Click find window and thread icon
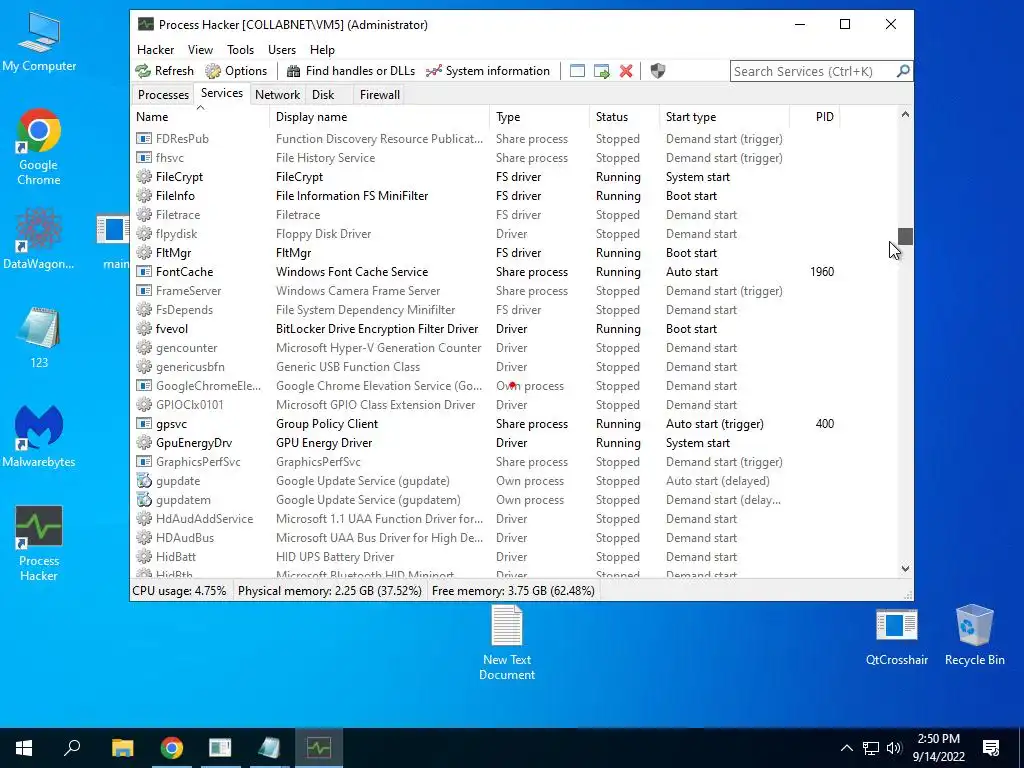Viewport: 1024px width, 768px height. 601,71
